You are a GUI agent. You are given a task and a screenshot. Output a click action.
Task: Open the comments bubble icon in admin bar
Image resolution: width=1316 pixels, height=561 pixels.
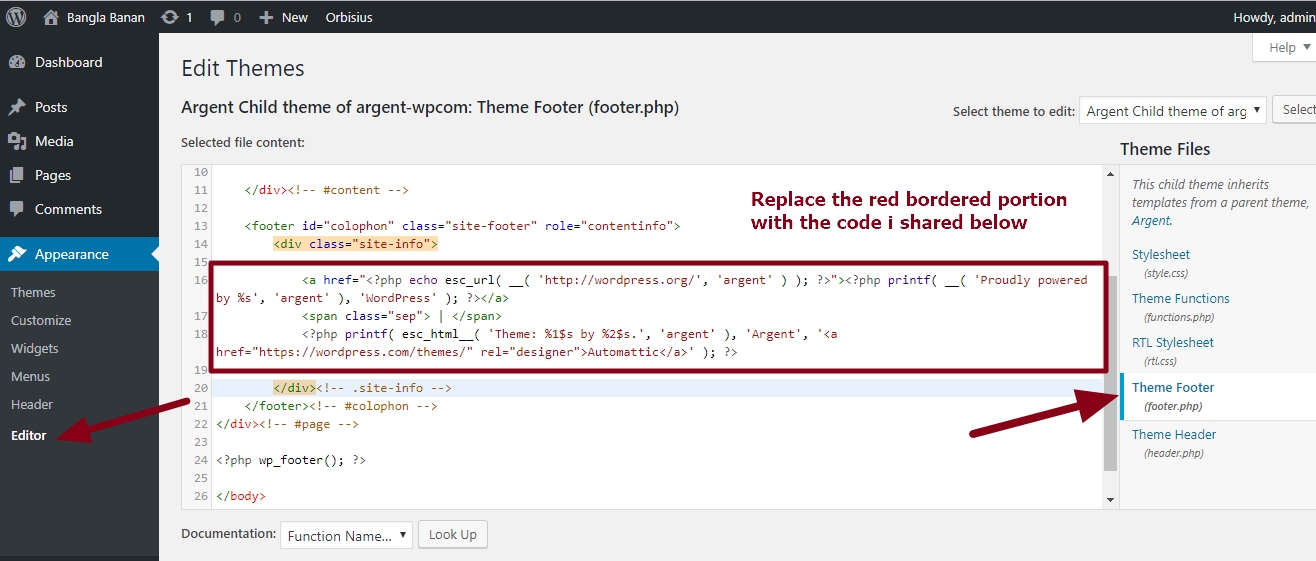pos(216,17)
